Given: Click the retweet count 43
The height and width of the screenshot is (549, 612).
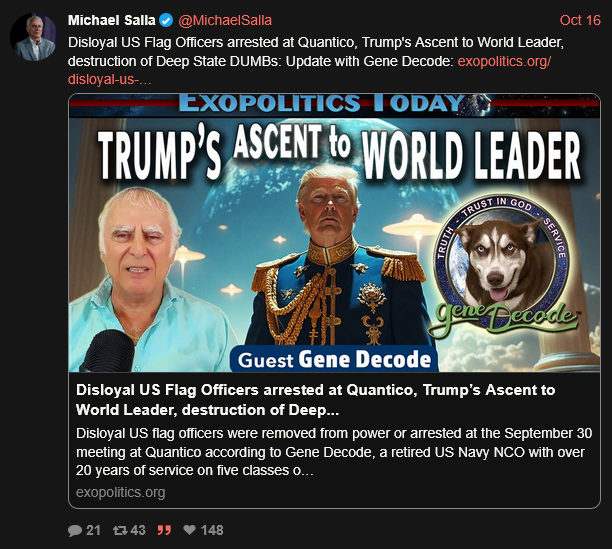Looking at the screenshot, I should [x=138, y=530].
